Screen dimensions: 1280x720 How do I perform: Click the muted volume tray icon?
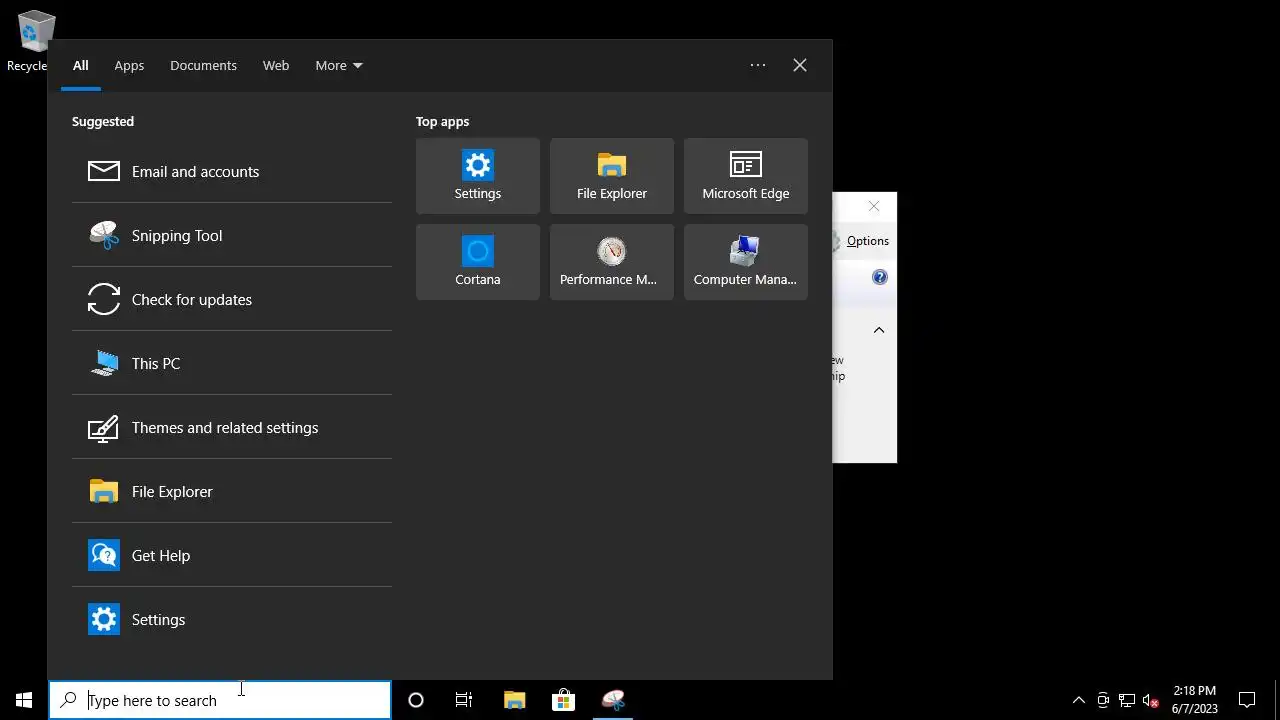[x=1151, y=700]
